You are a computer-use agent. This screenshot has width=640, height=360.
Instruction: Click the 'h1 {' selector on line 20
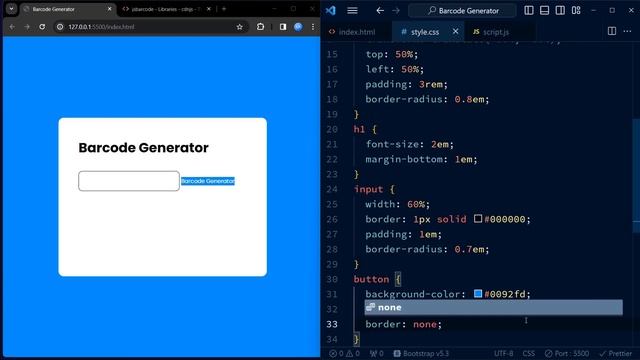click(365, 129)
